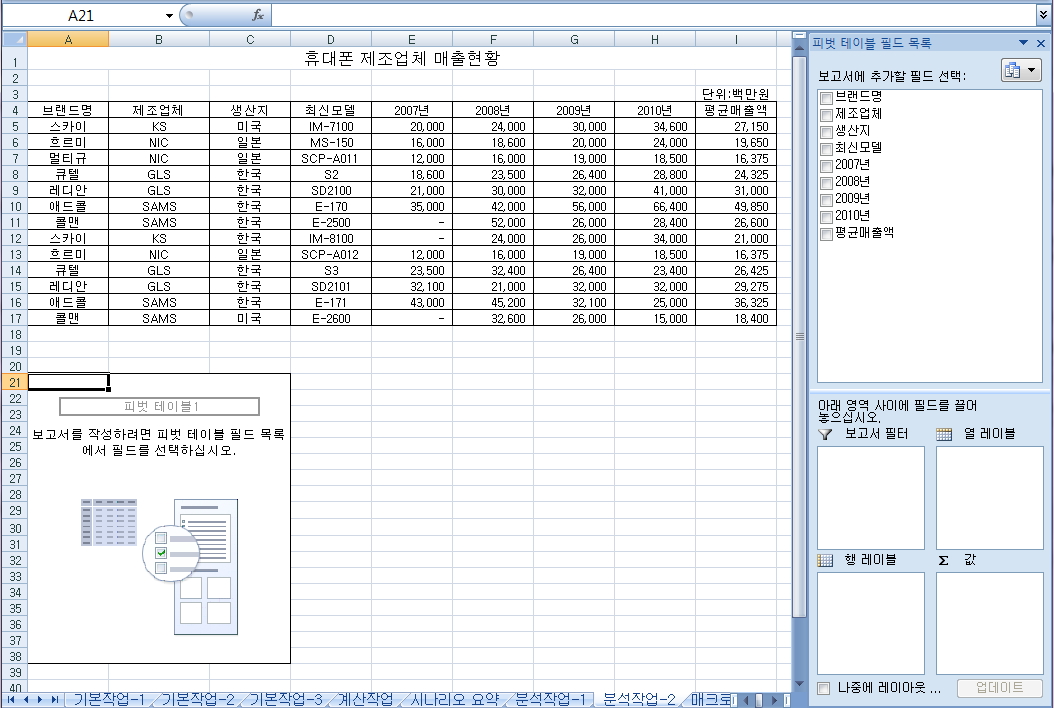
Task: Expand the formula bar with the chevron
Action: [x=1043, y=15]
